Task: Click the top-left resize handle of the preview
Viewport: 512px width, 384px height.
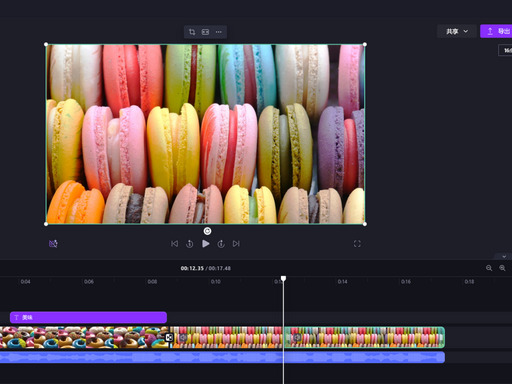Action: pyautogui.click(x=46, y=44)
